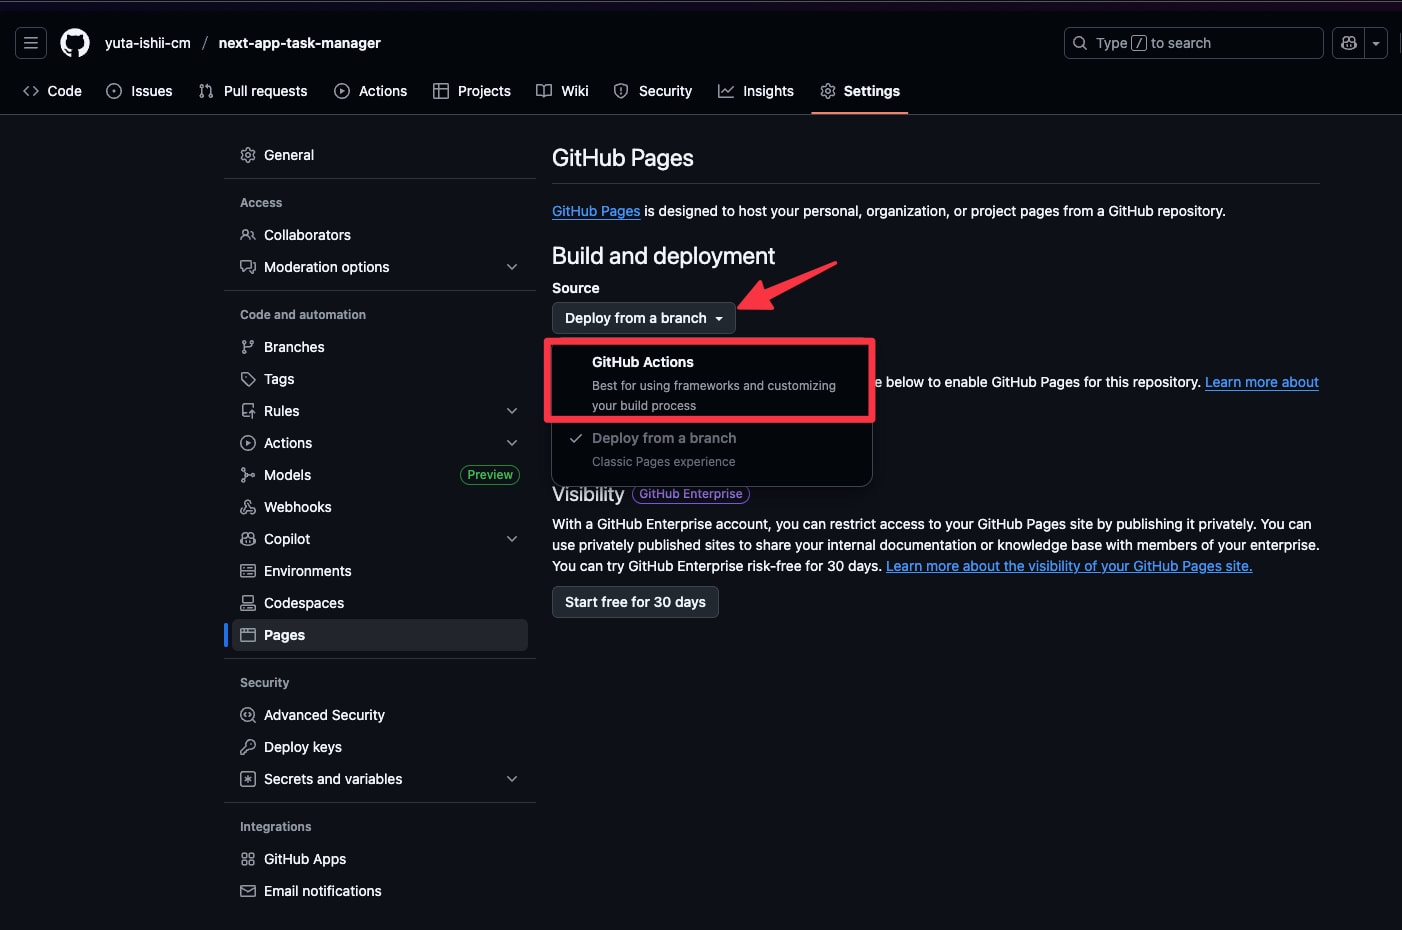This screenshot has width=1402, height=930.
Task: Open the Deploy from a branch dropdown
Action: (x=643, y=318)
